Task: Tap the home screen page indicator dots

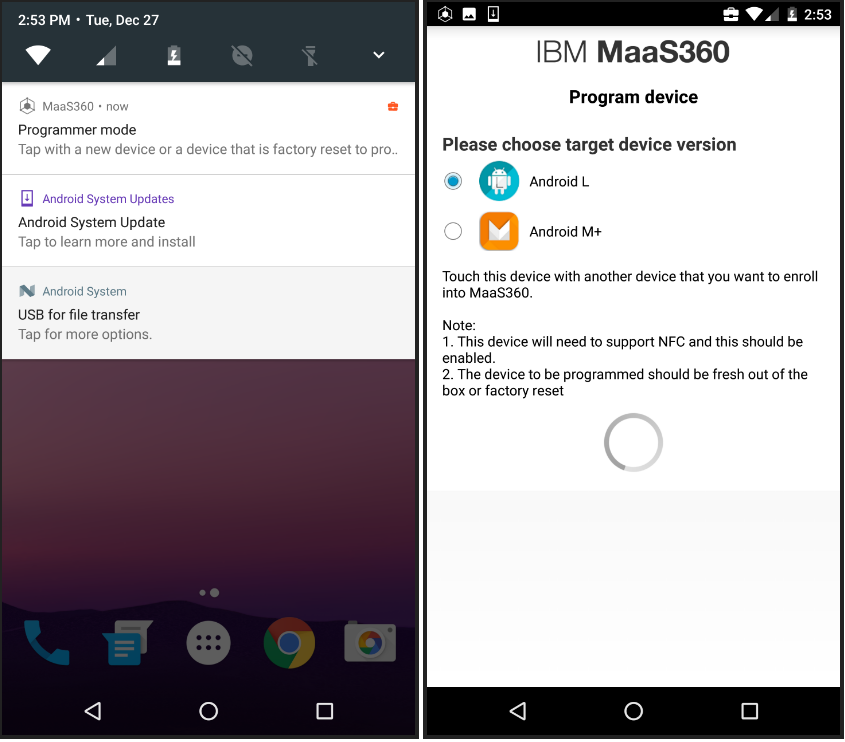Action: click(209, 592)
